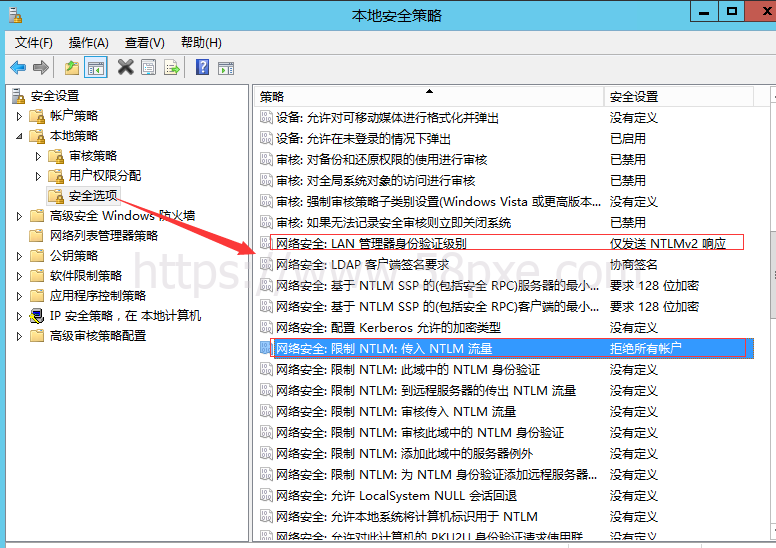Click the policy list vertical scrollbar thumb
This screenshot has height=548, width=776.
pyautogui.click(x=773, y=275)
